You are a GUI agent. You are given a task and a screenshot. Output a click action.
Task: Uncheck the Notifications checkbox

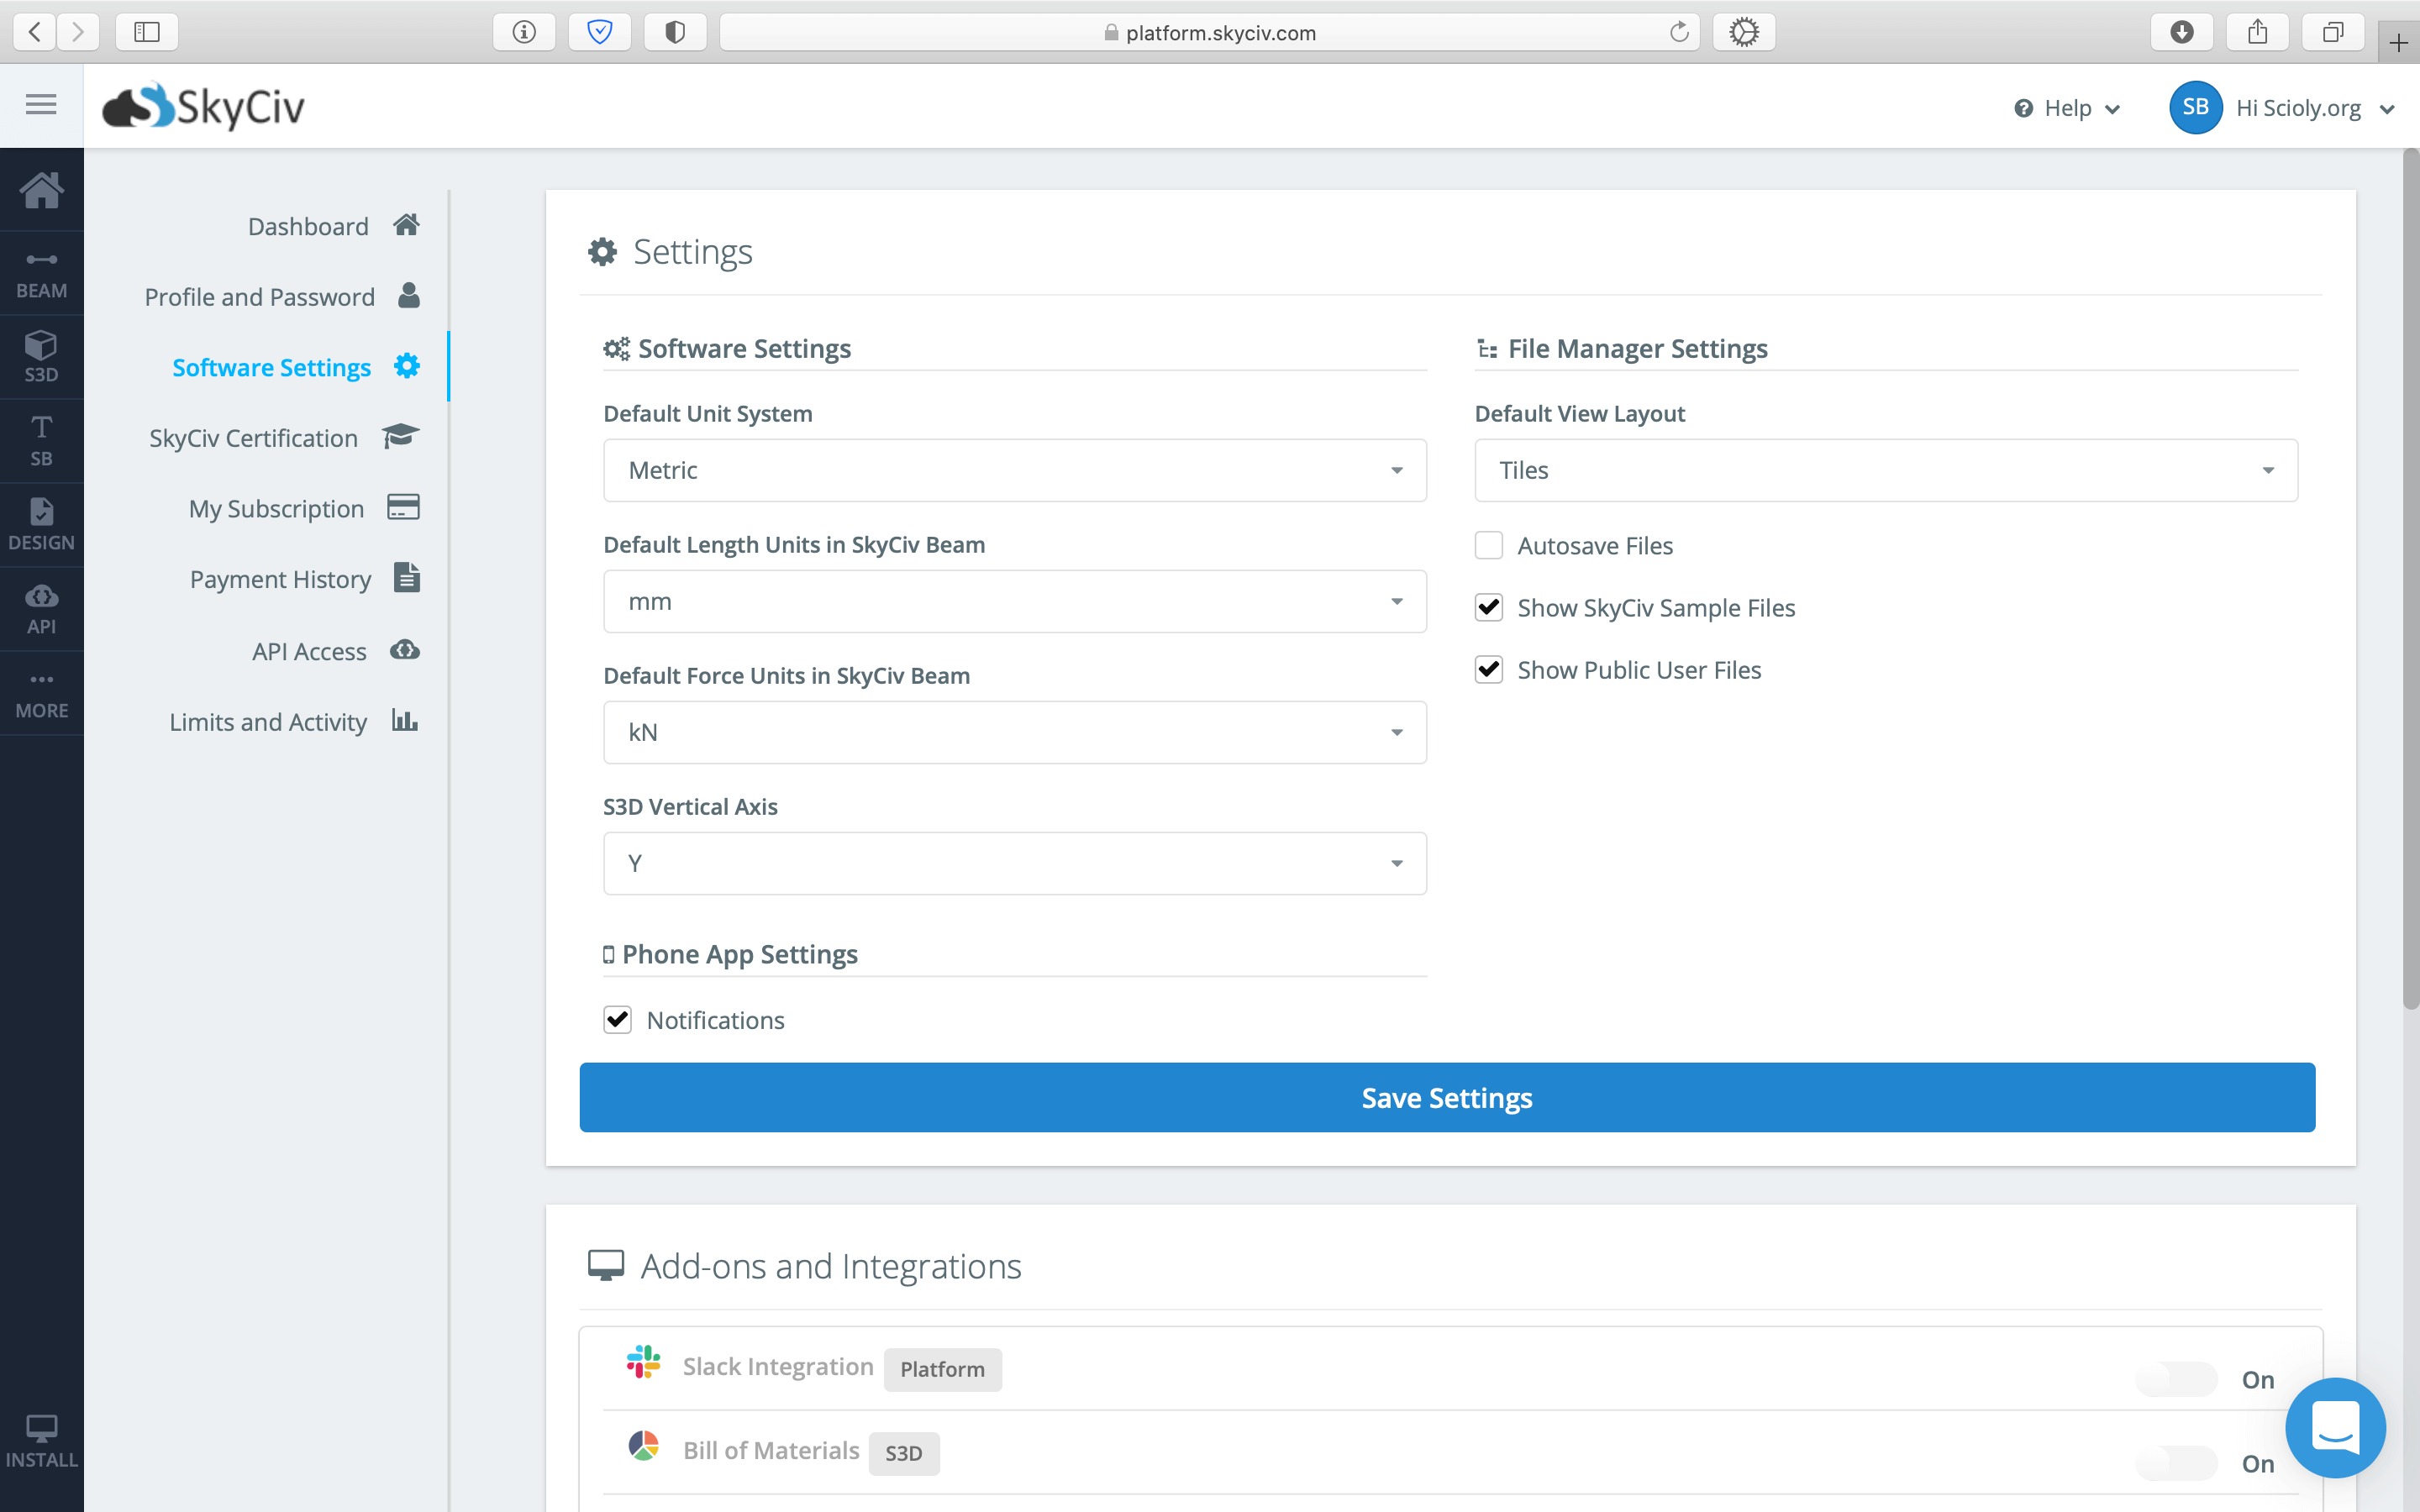[x=617, y=1020]
